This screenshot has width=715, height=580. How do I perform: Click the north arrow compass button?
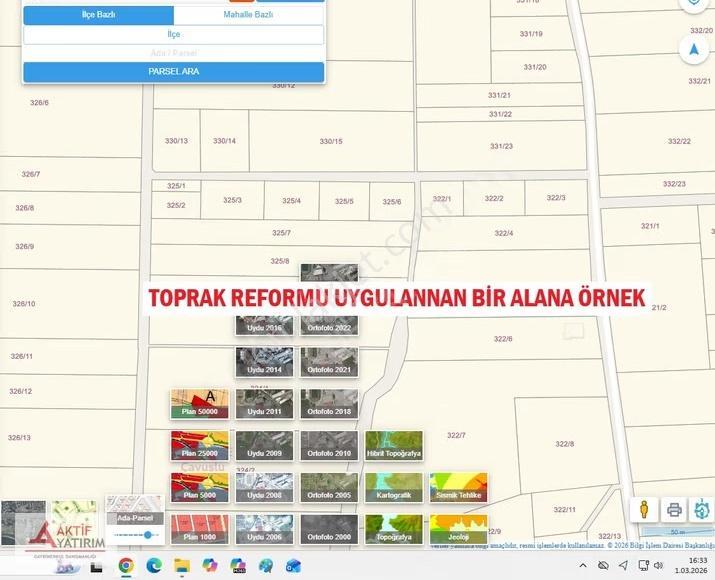coord(694,49)
